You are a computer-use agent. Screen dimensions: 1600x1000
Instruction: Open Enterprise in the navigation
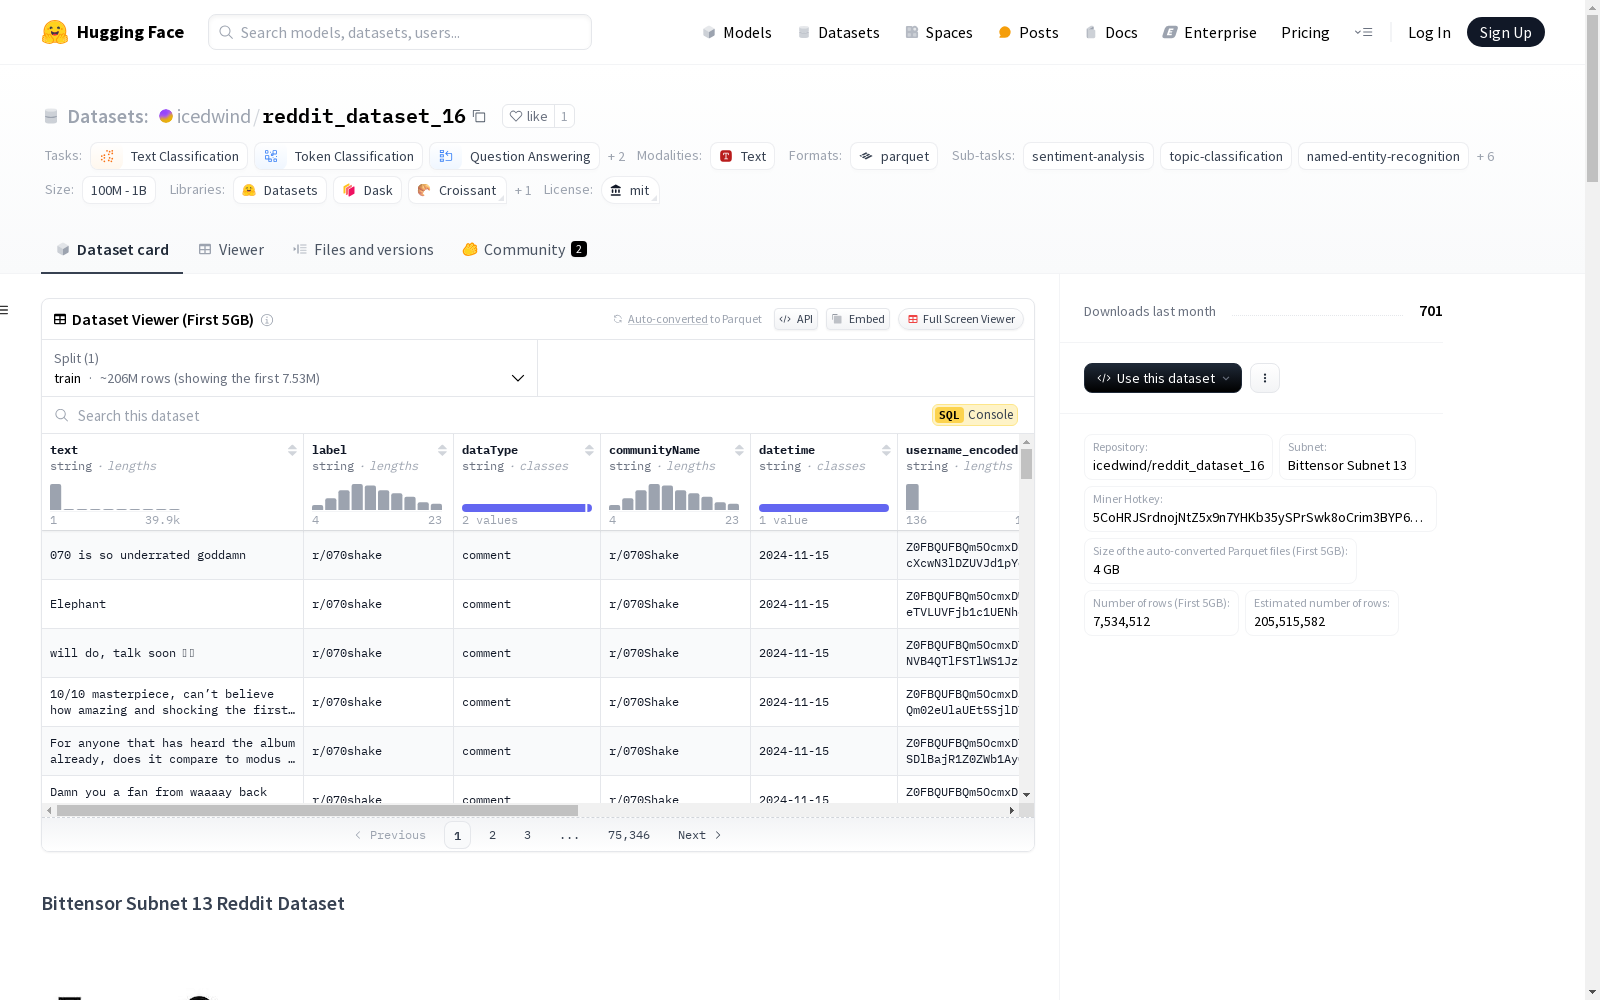(1209, 32)
